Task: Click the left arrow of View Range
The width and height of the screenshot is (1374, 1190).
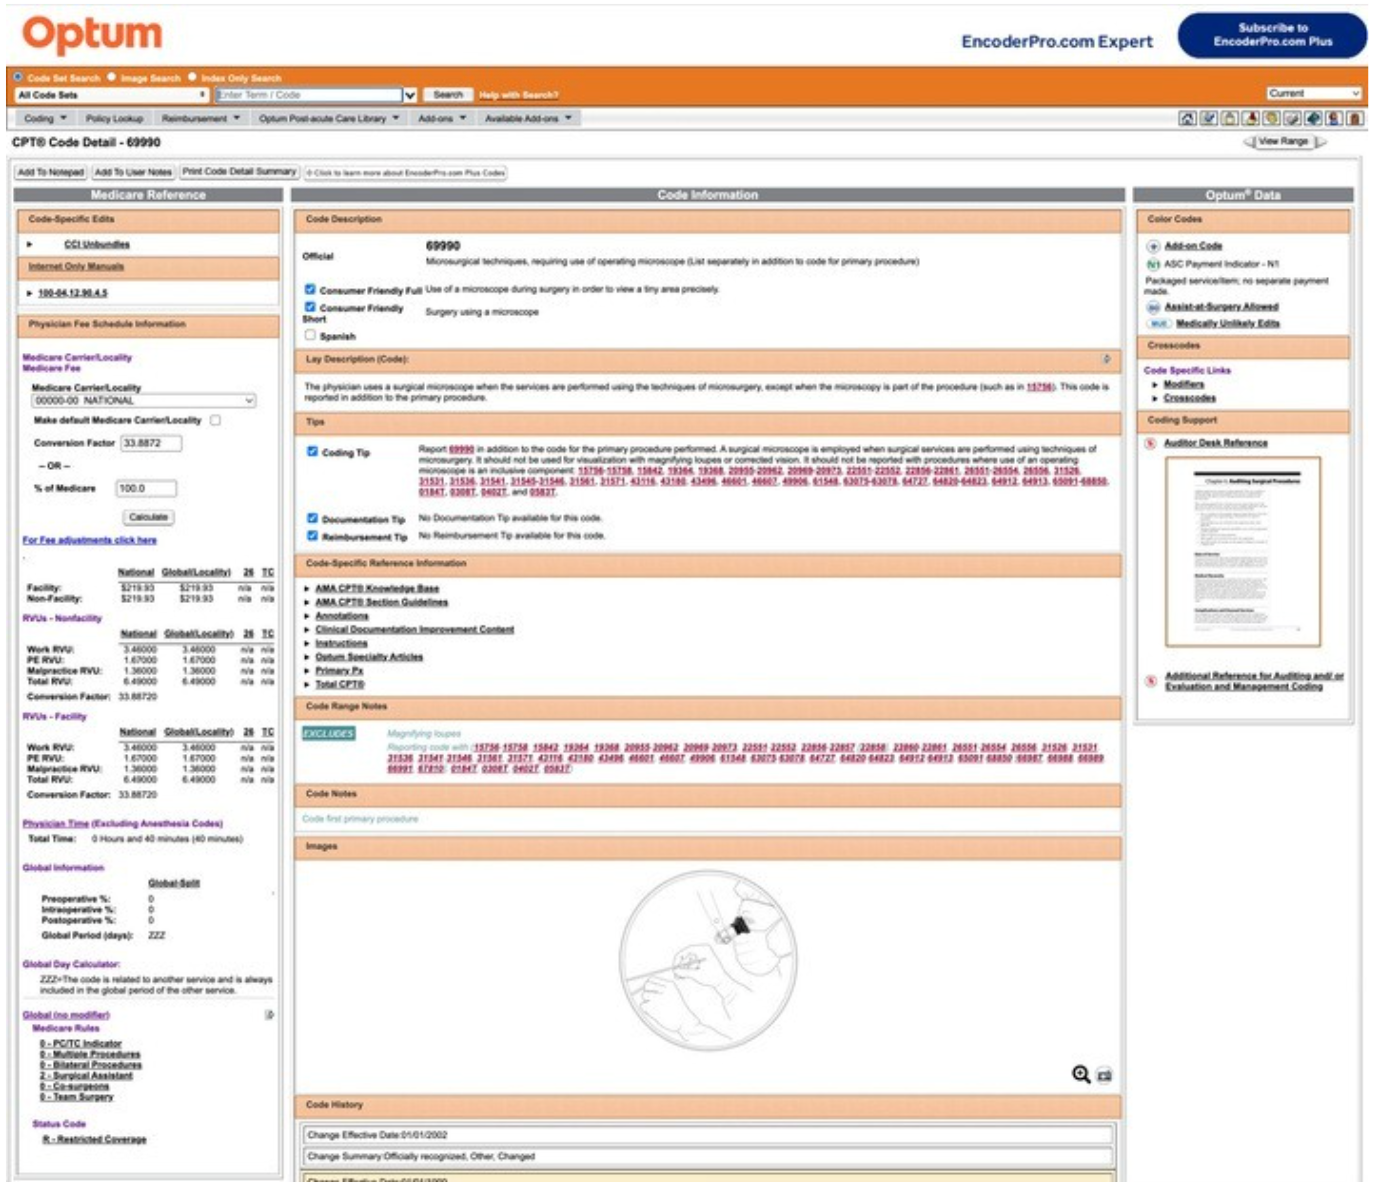Action: pyautogui.click(x=1248, y=142)
